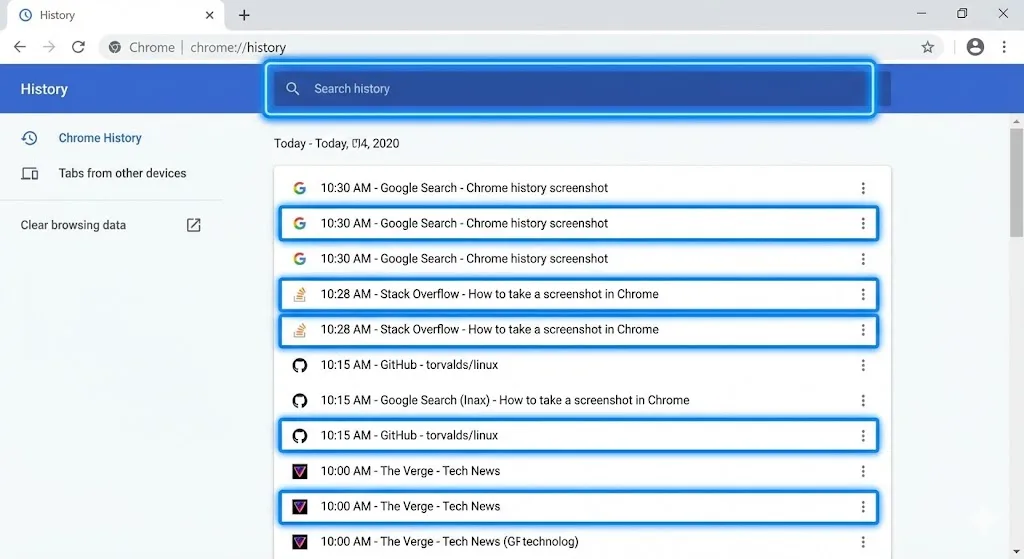The width and height of the screenshot is (1024, 559).
Task: Open more actions for The Verge (GF technolog) entry
Action: [863, 542]
